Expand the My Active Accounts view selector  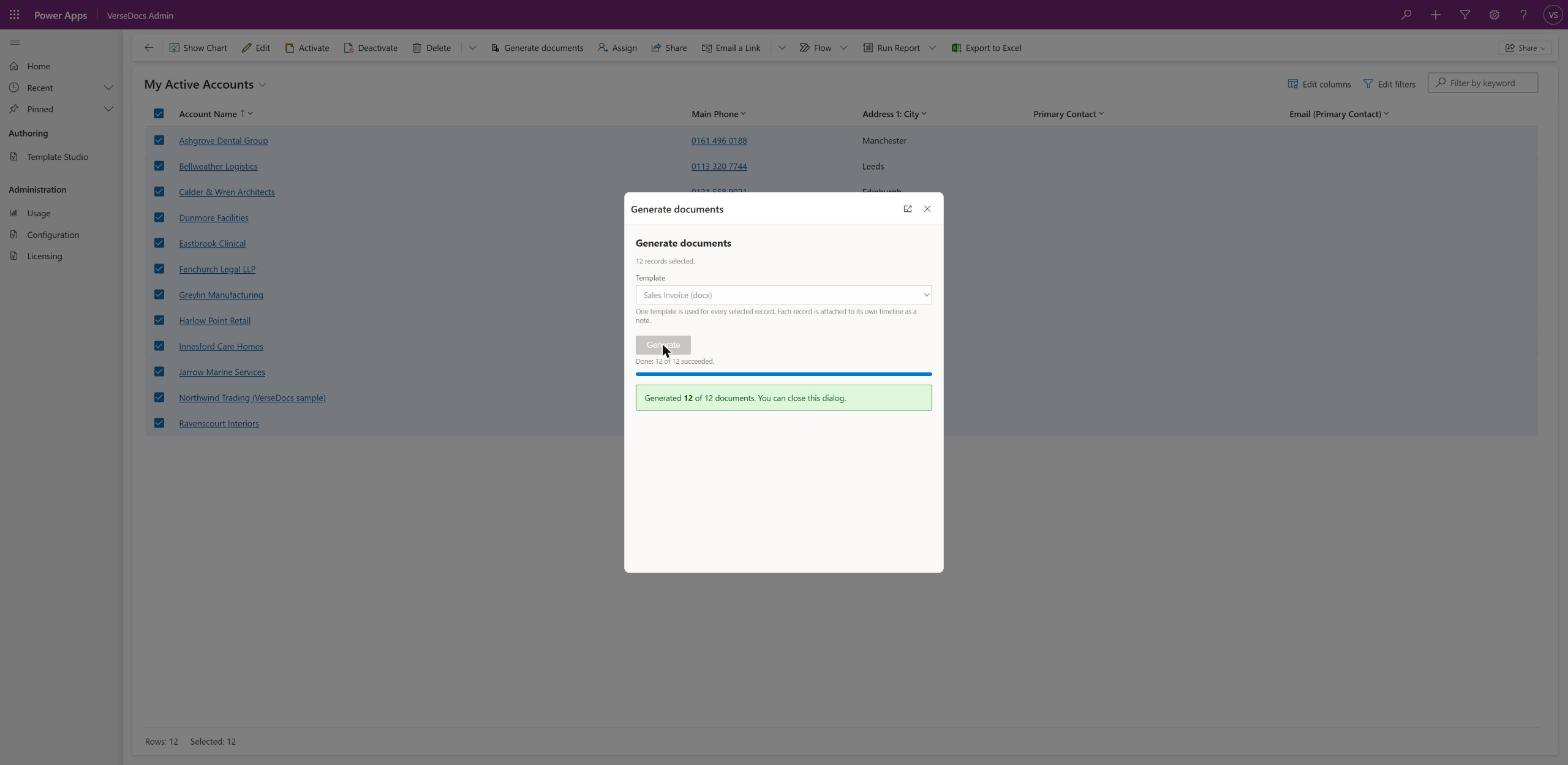tap(262, 85)
